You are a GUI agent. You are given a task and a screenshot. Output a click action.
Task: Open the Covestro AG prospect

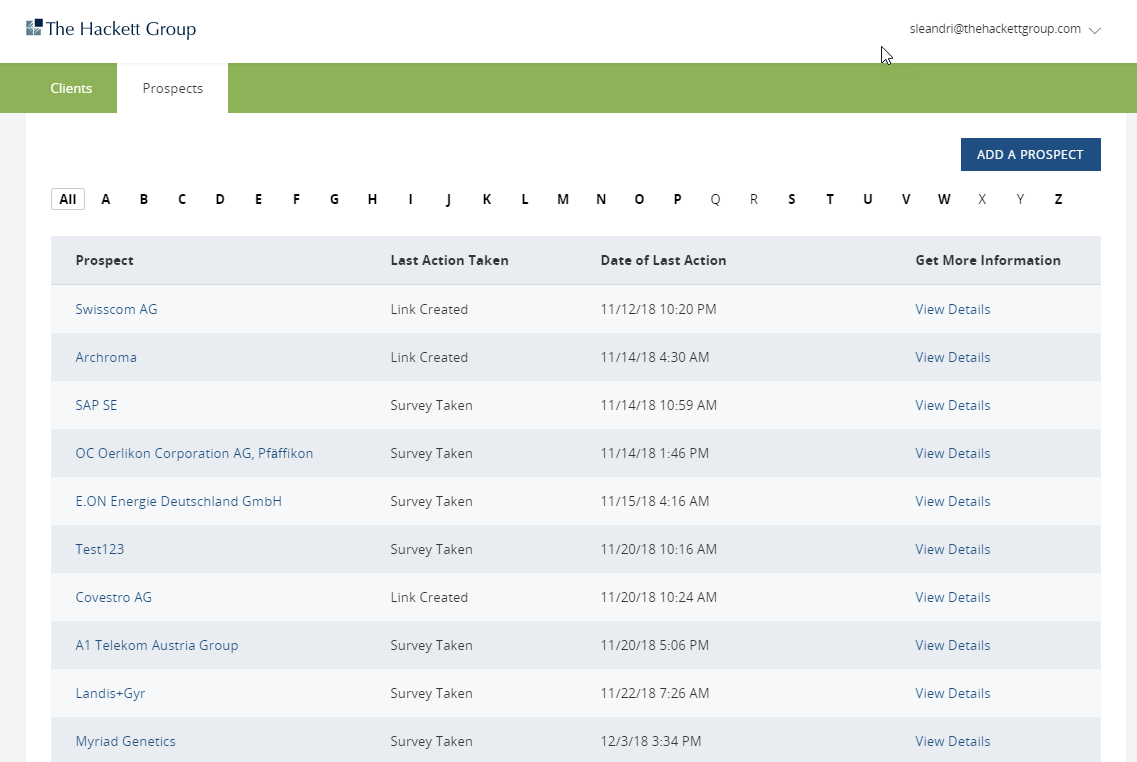tap(114, 597)
